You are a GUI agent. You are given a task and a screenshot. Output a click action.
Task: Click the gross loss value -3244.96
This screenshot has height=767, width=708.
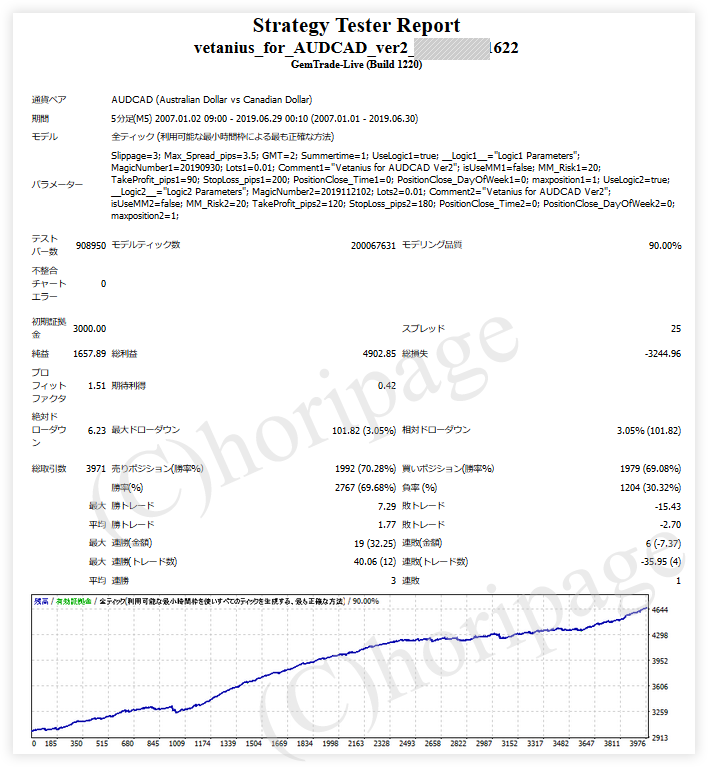click(x=663, y=354)
